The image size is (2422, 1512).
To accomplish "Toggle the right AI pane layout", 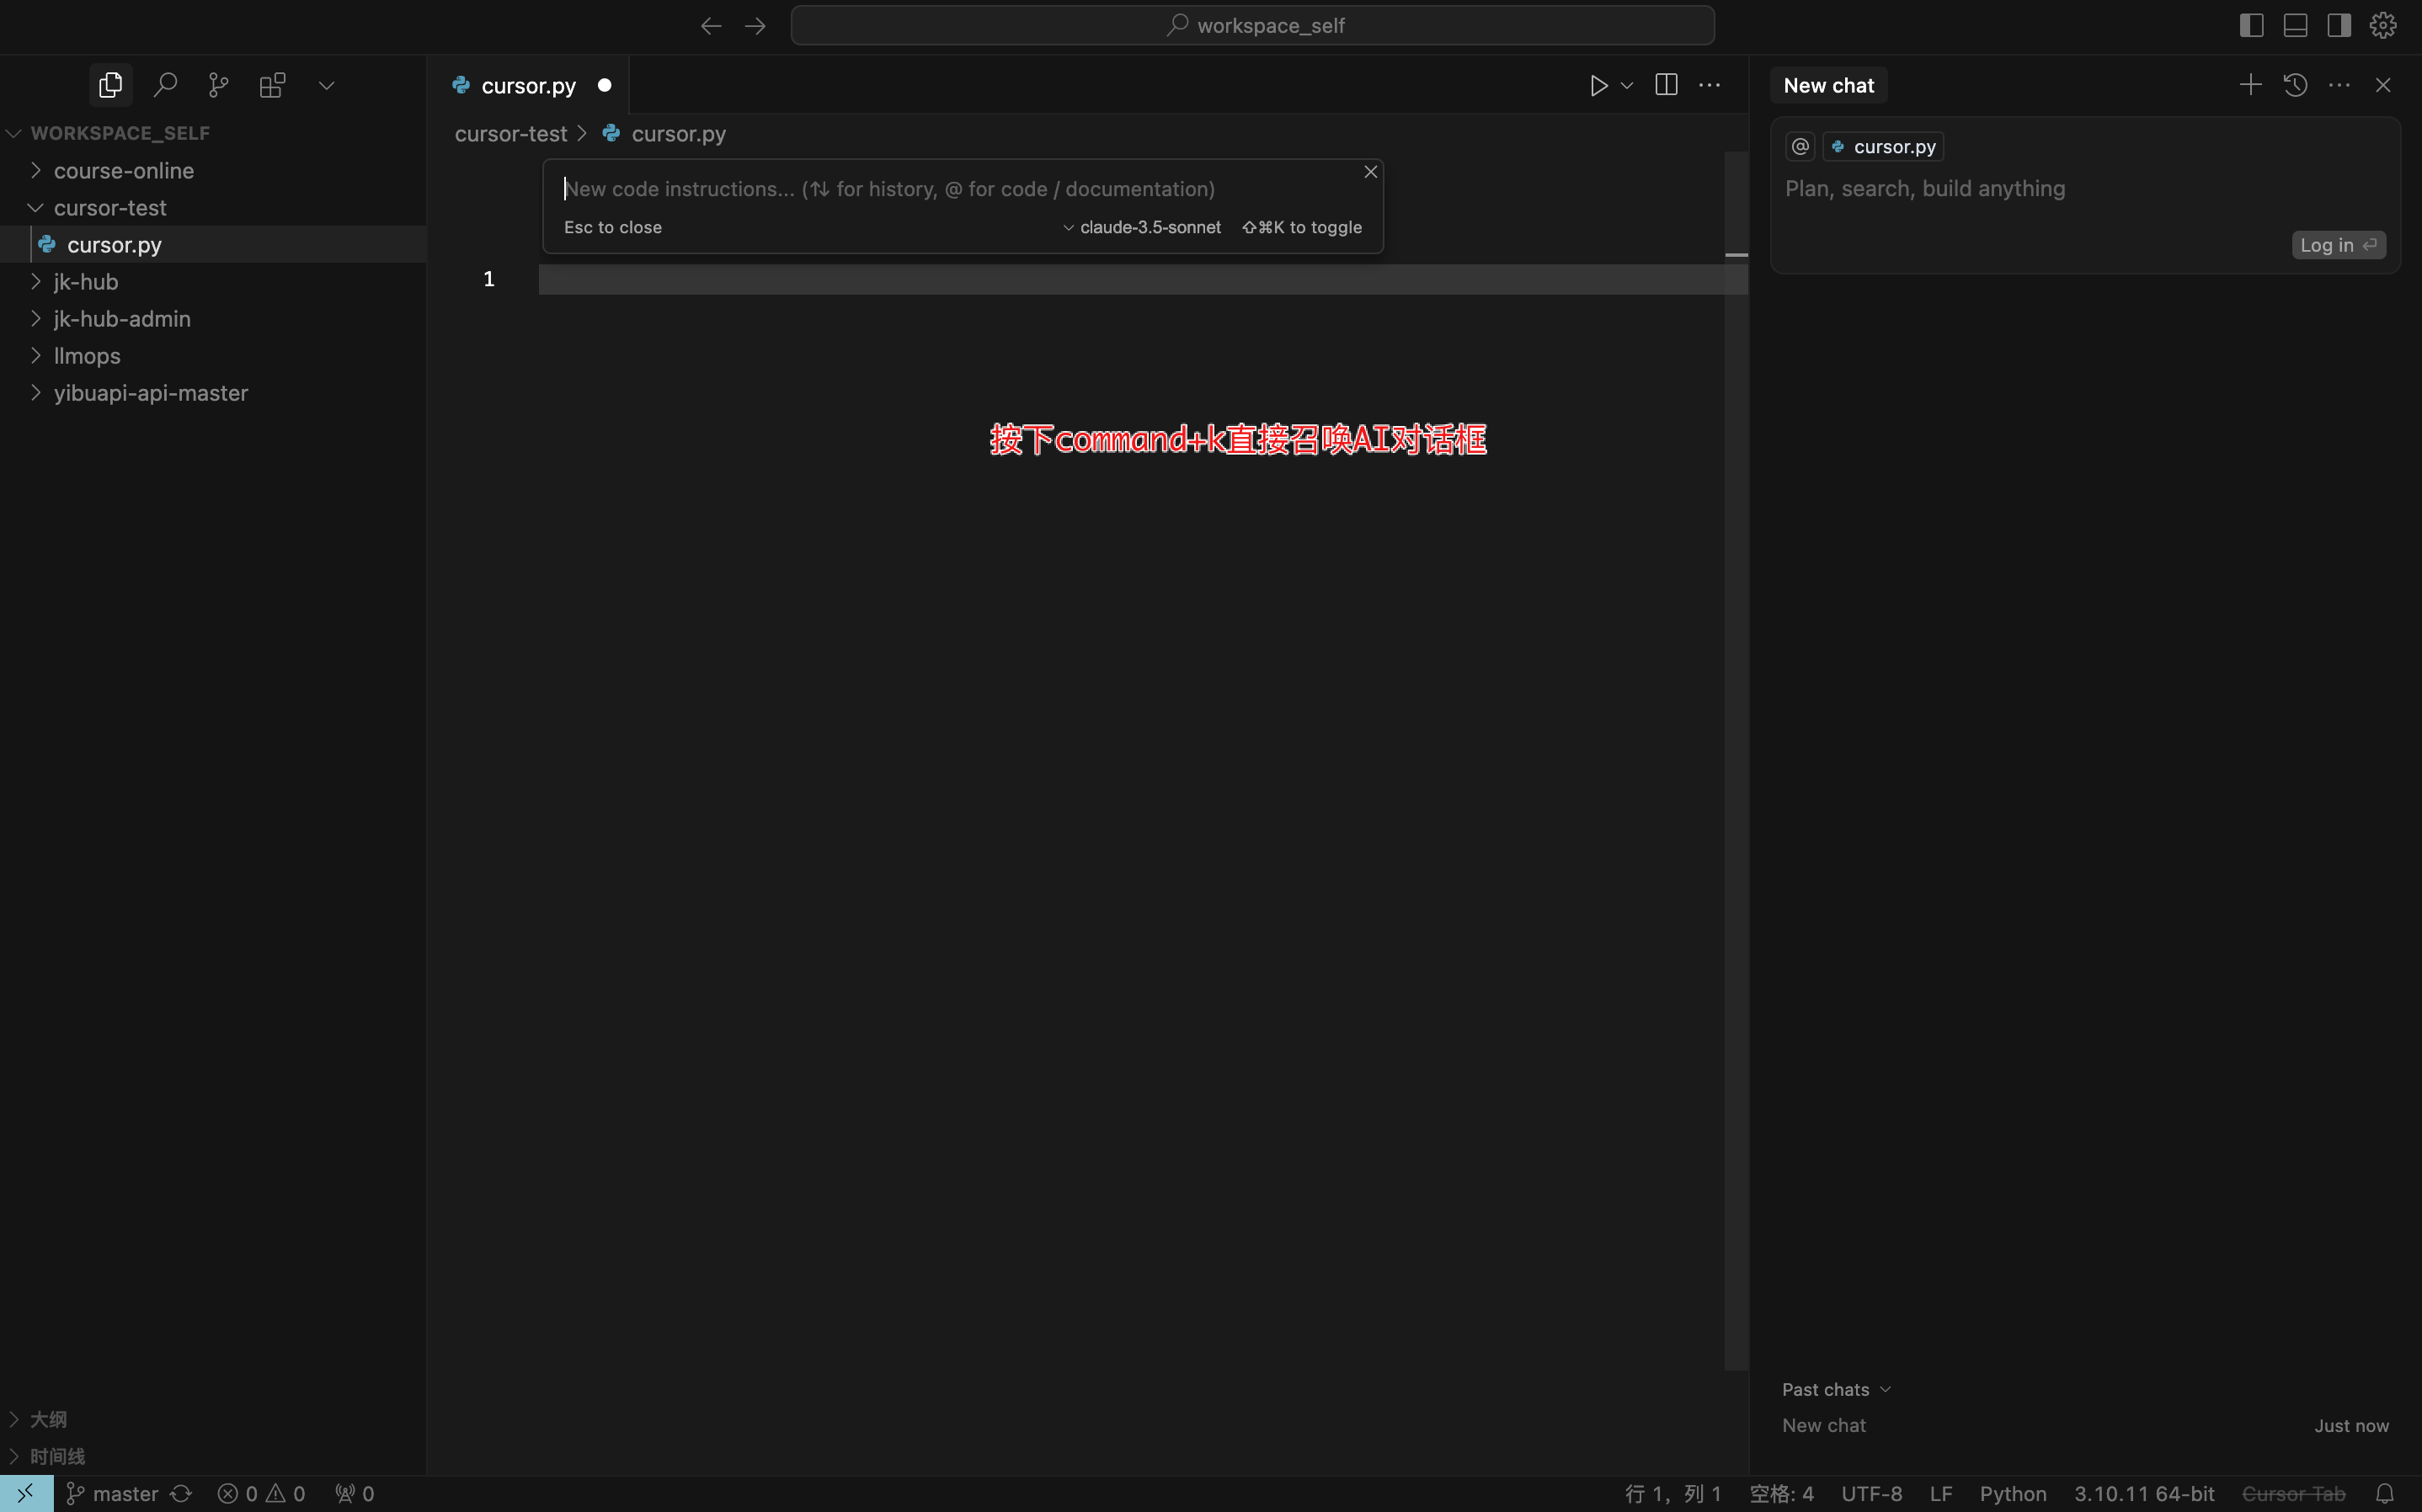I will click(x=2339, y=25).
